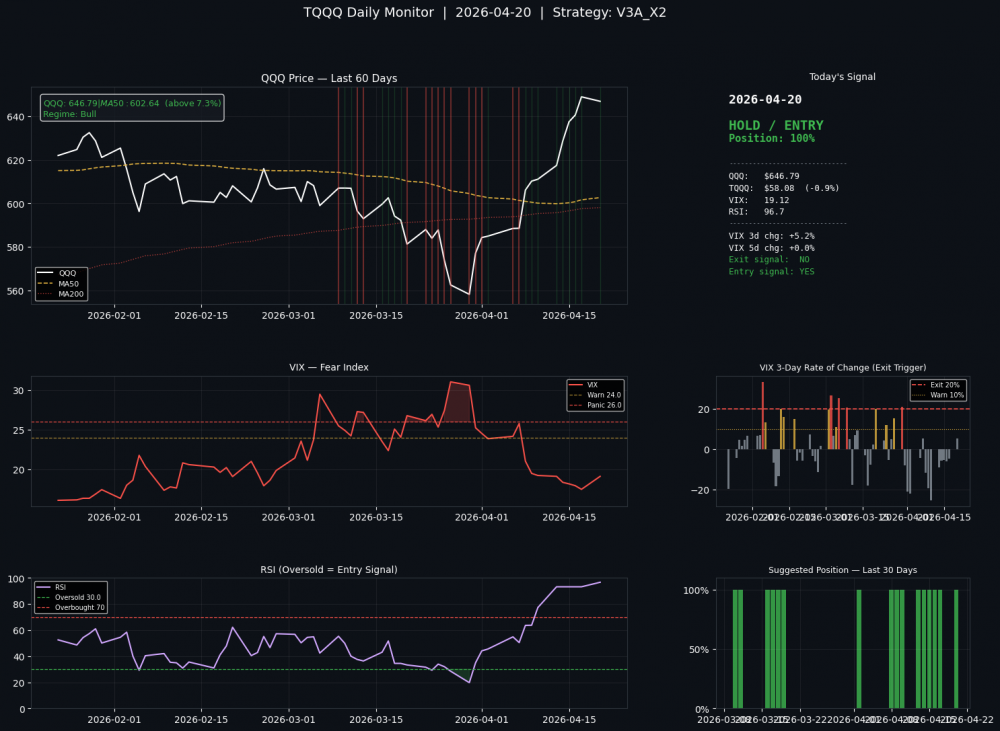Click the red VIX legend line swatch

click(576, 385)
